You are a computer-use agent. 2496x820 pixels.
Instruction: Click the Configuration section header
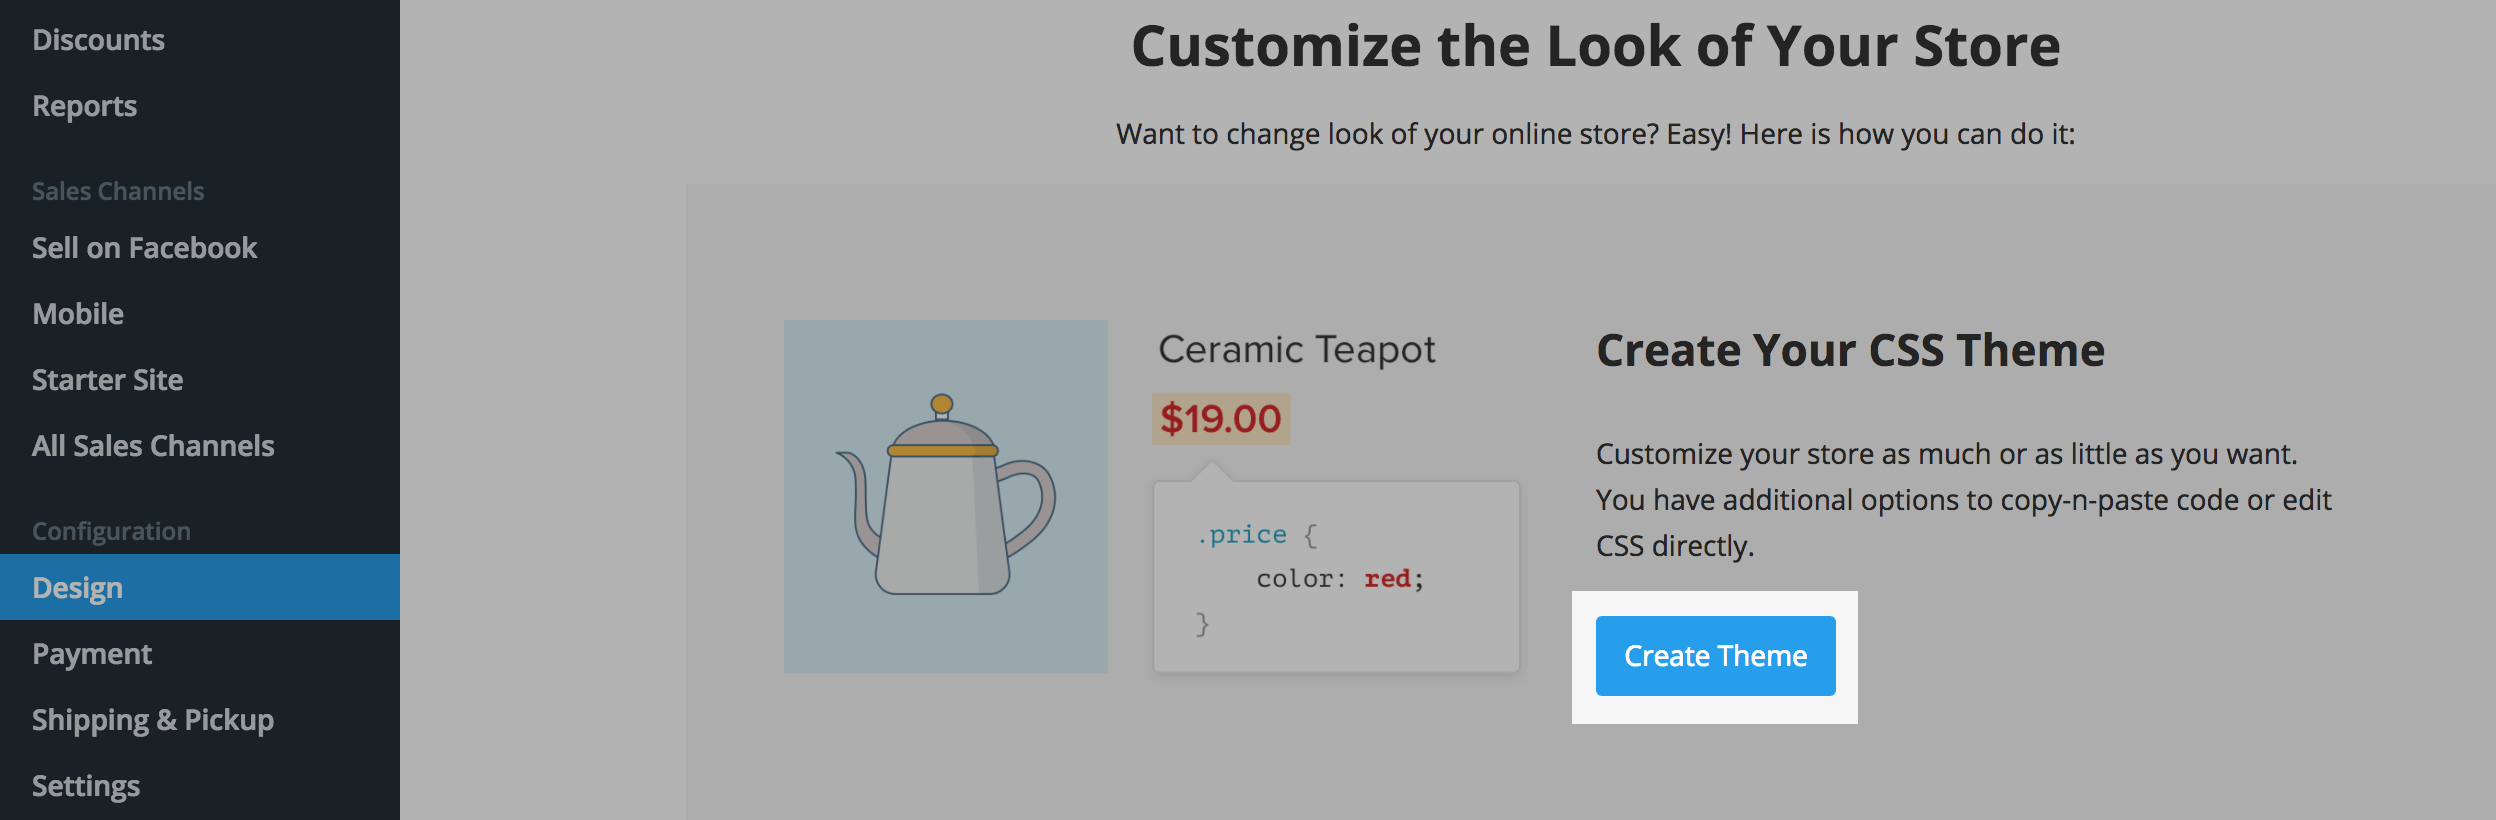pos(111,531)
